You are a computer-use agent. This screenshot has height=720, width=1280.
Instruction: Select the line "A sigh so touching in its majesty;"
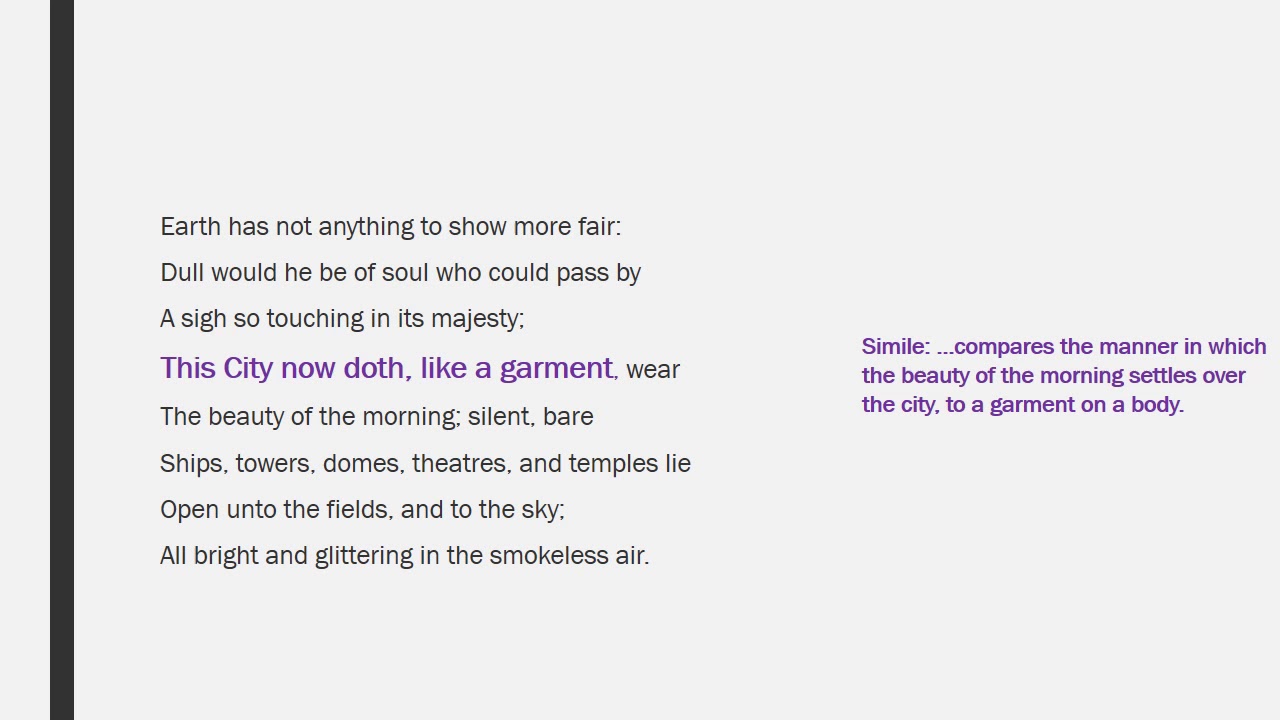pyautogui.click(x=342, y=319)
